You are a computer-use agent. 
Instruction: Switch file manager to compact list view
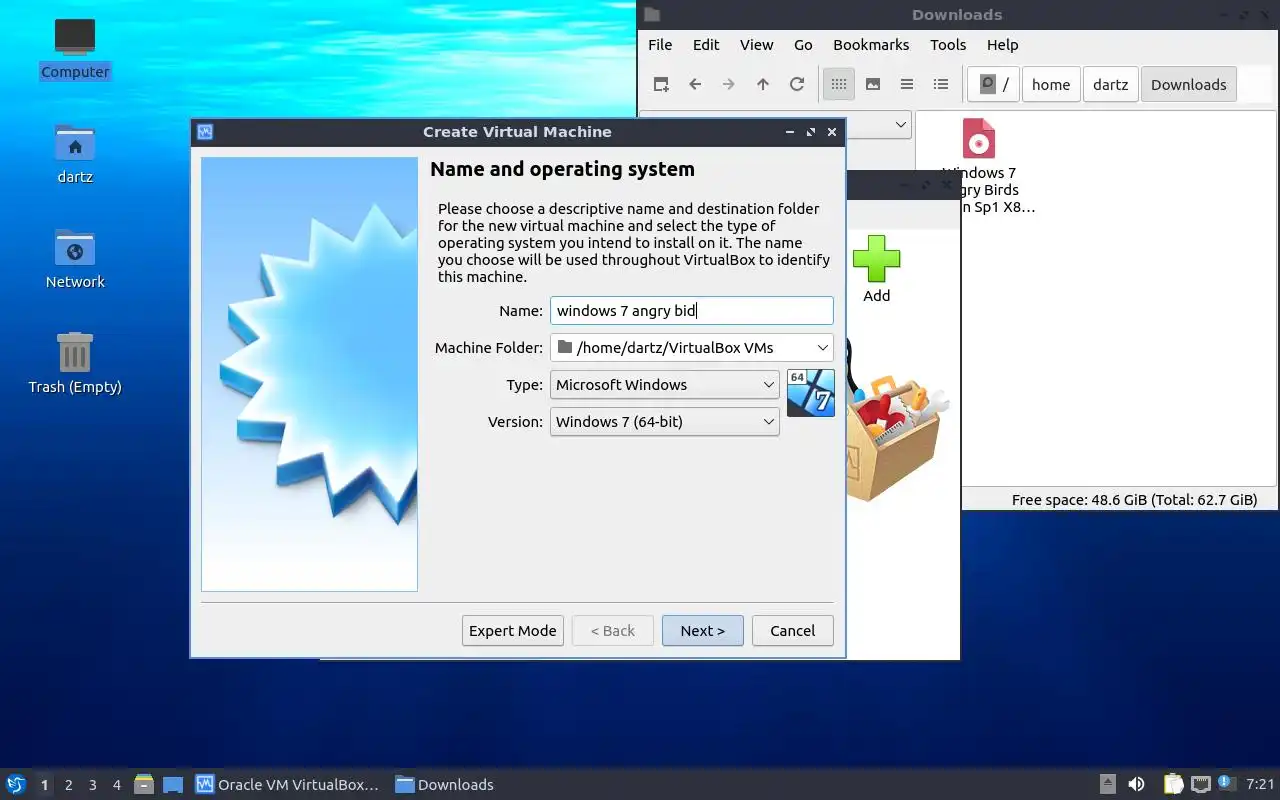tap(907, 85)
